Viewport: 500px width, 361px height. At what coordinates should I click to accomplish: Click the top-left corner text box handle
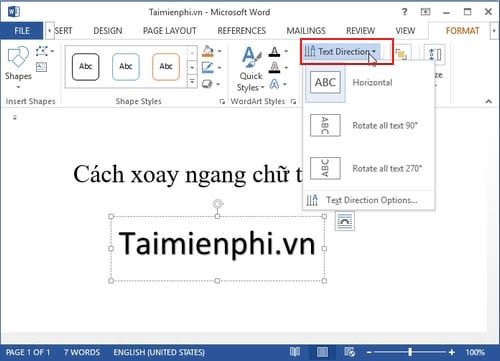(111, 217)
